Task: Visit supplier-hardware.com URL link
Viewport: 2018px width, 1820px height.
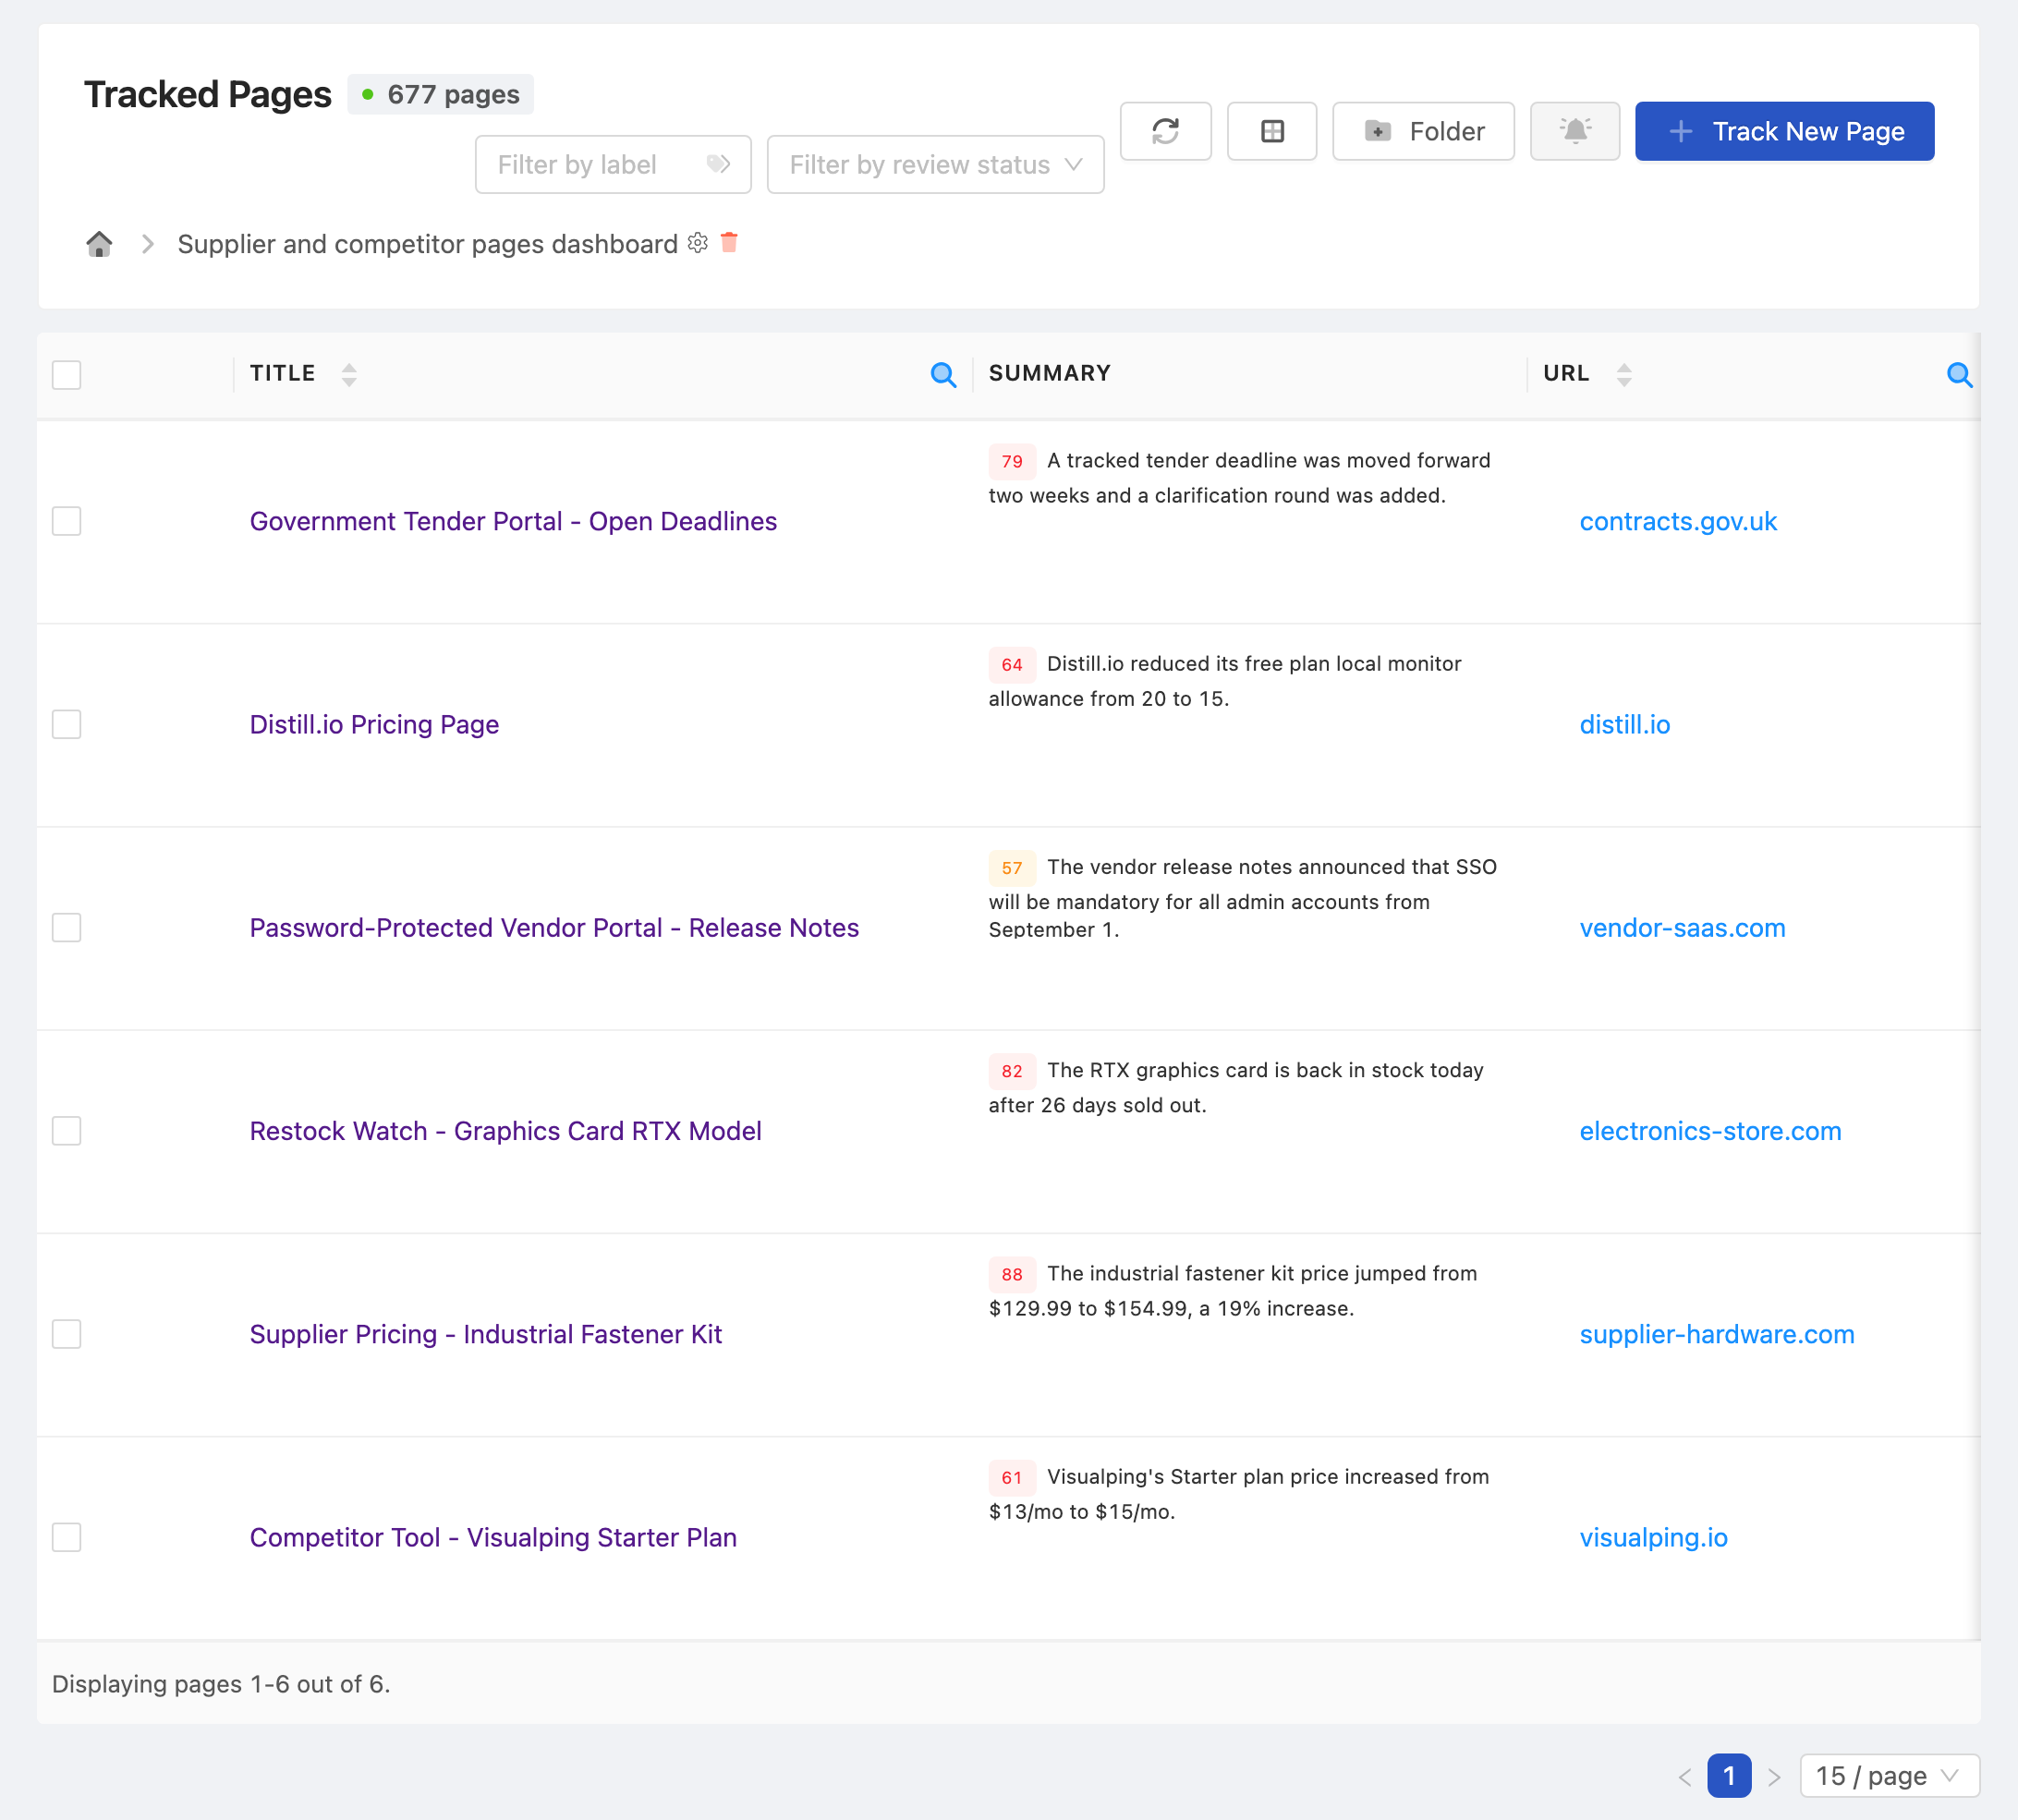Action: (x=1716, y=1334)
